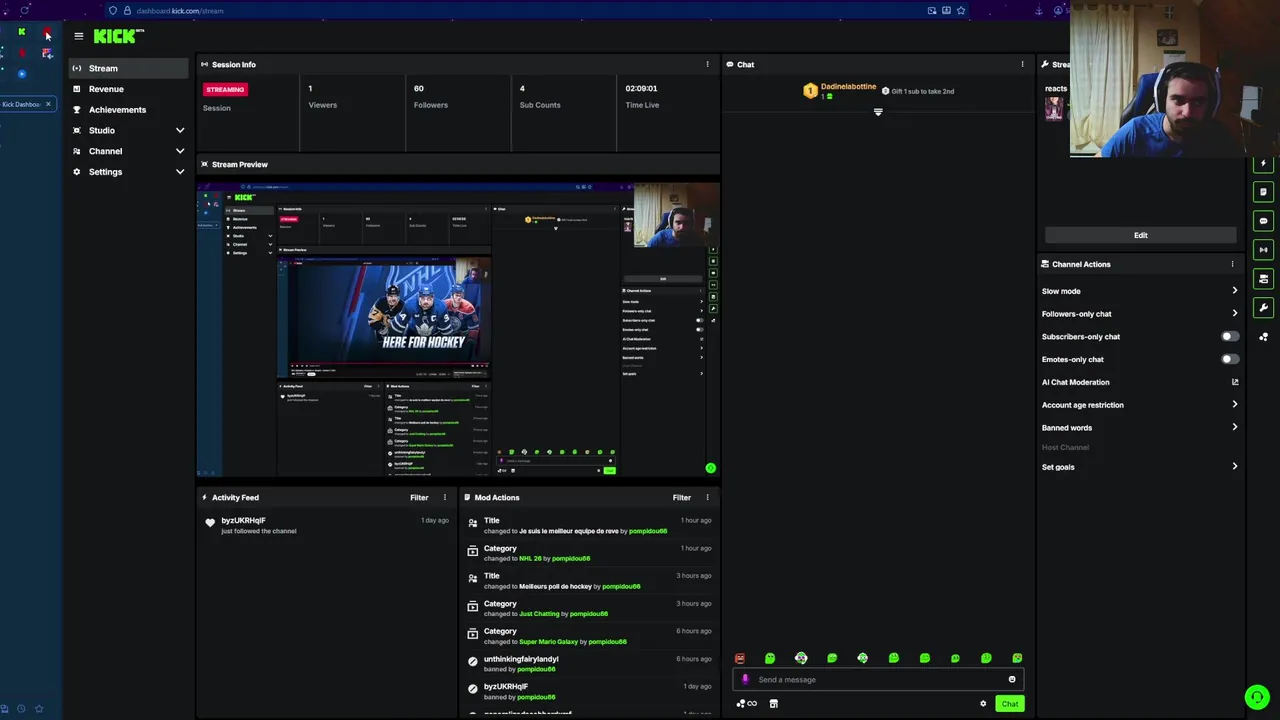Open the Mod Actions three-dot menu
This screenshot has width=1280, height=720.
(x=707, y=497)
